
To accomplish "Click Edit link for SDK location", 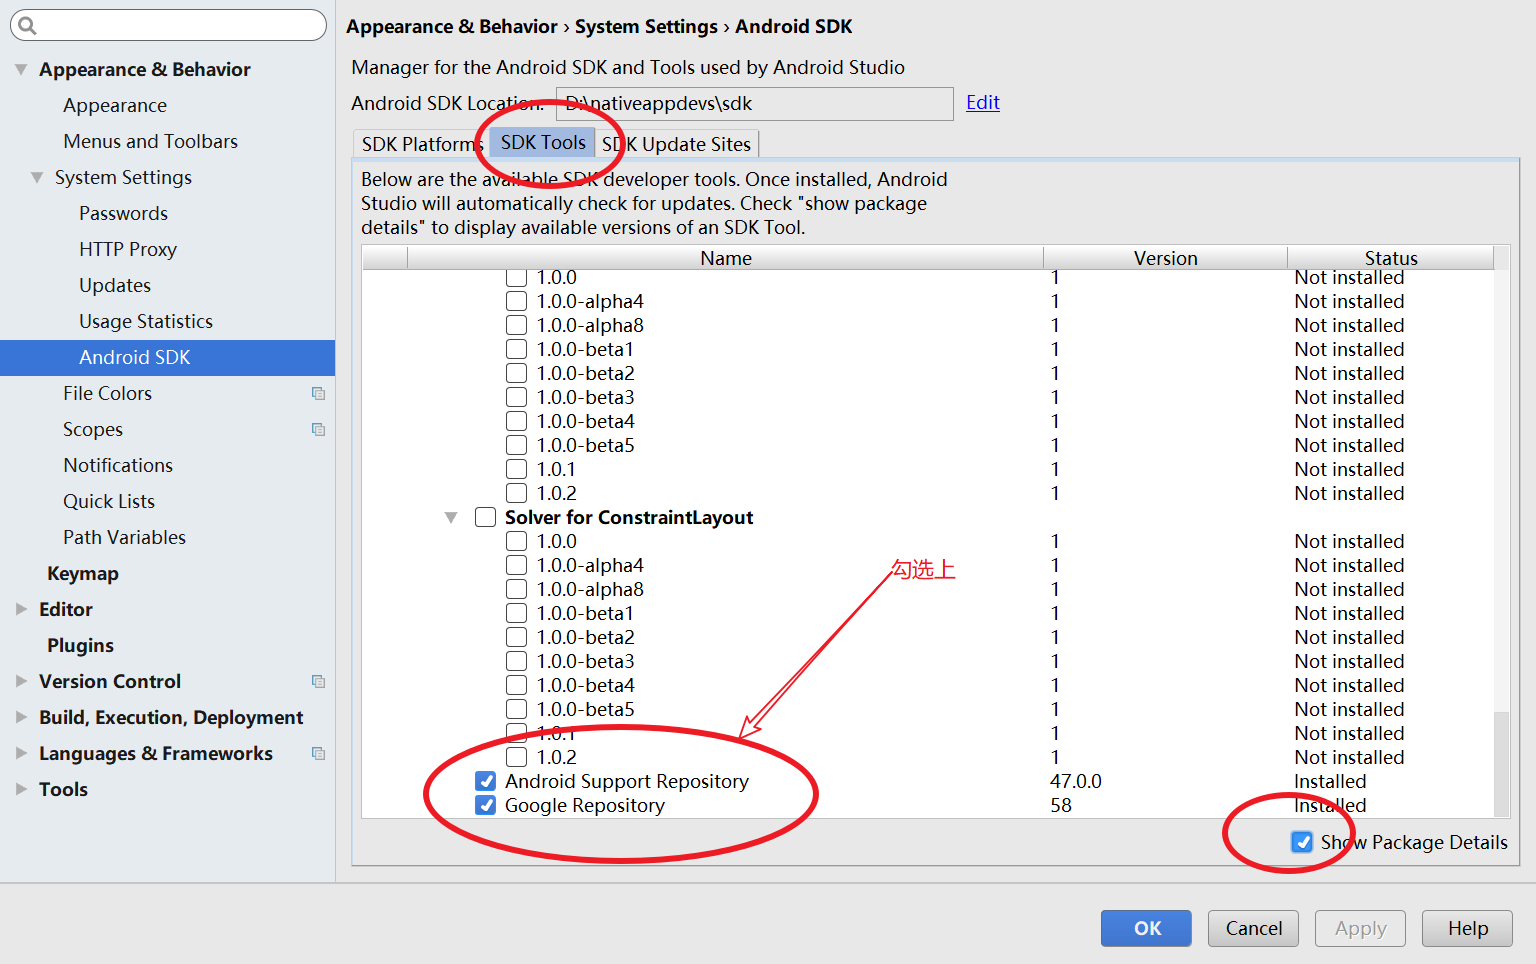I will [x=983, y=102].
